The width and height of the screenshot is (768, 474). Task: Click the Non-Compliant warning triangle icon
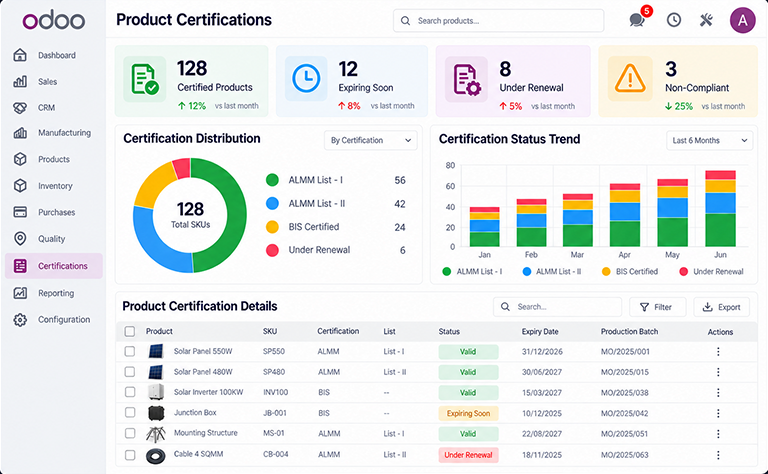click(630, 79)
